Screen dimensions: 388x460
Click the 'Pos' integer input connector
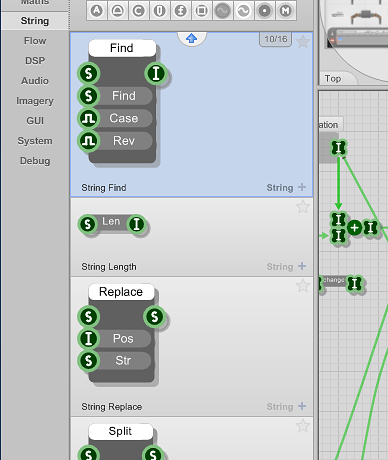click(89, 339)
